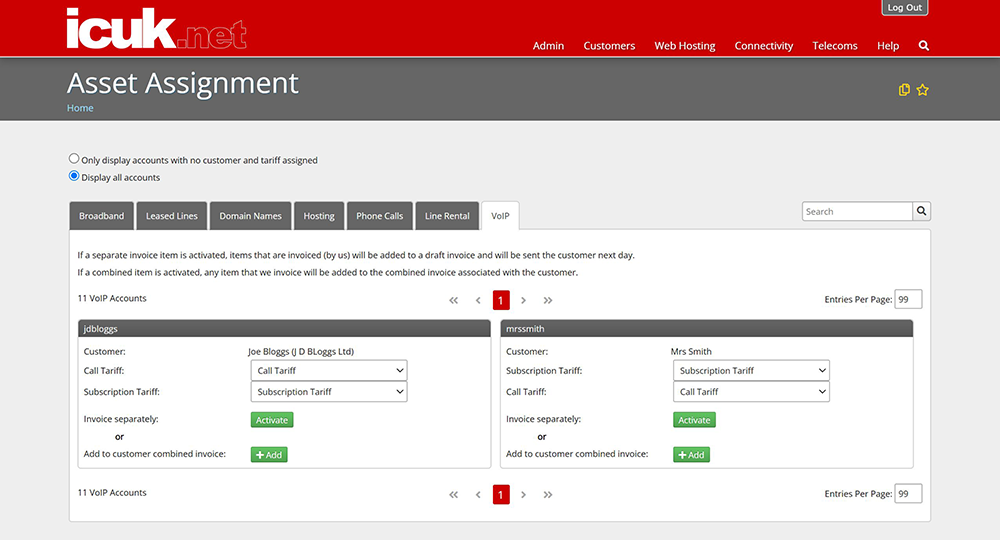The height and width of the screenshot is (540, 1000).
Task: Open the Help menu
Action: point(888,46)
